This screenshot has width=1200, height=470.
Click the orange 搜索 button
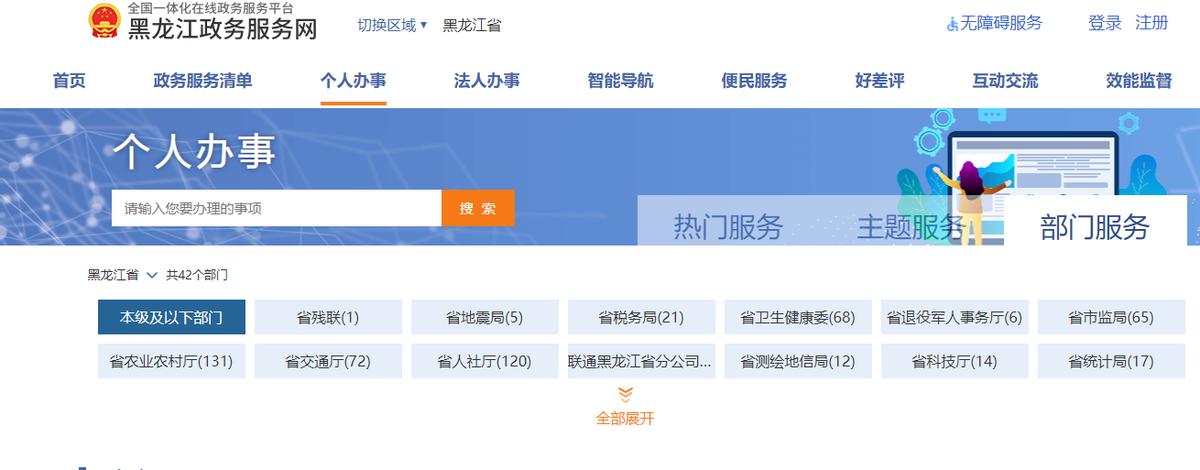tap(478, 208)
